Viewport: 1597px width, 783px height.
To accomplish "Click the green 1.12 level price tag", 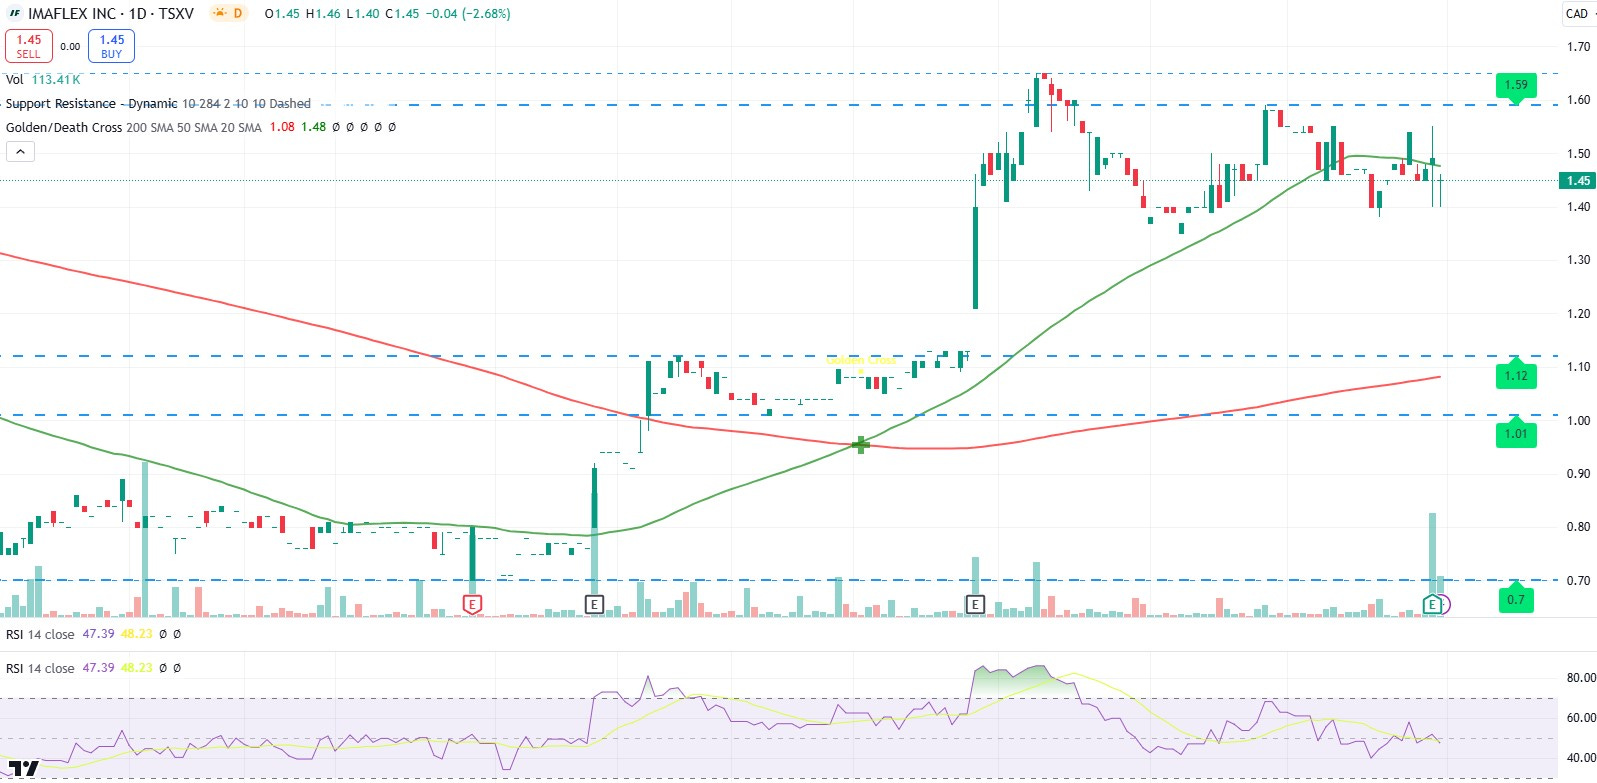I will click(1516, 376).
